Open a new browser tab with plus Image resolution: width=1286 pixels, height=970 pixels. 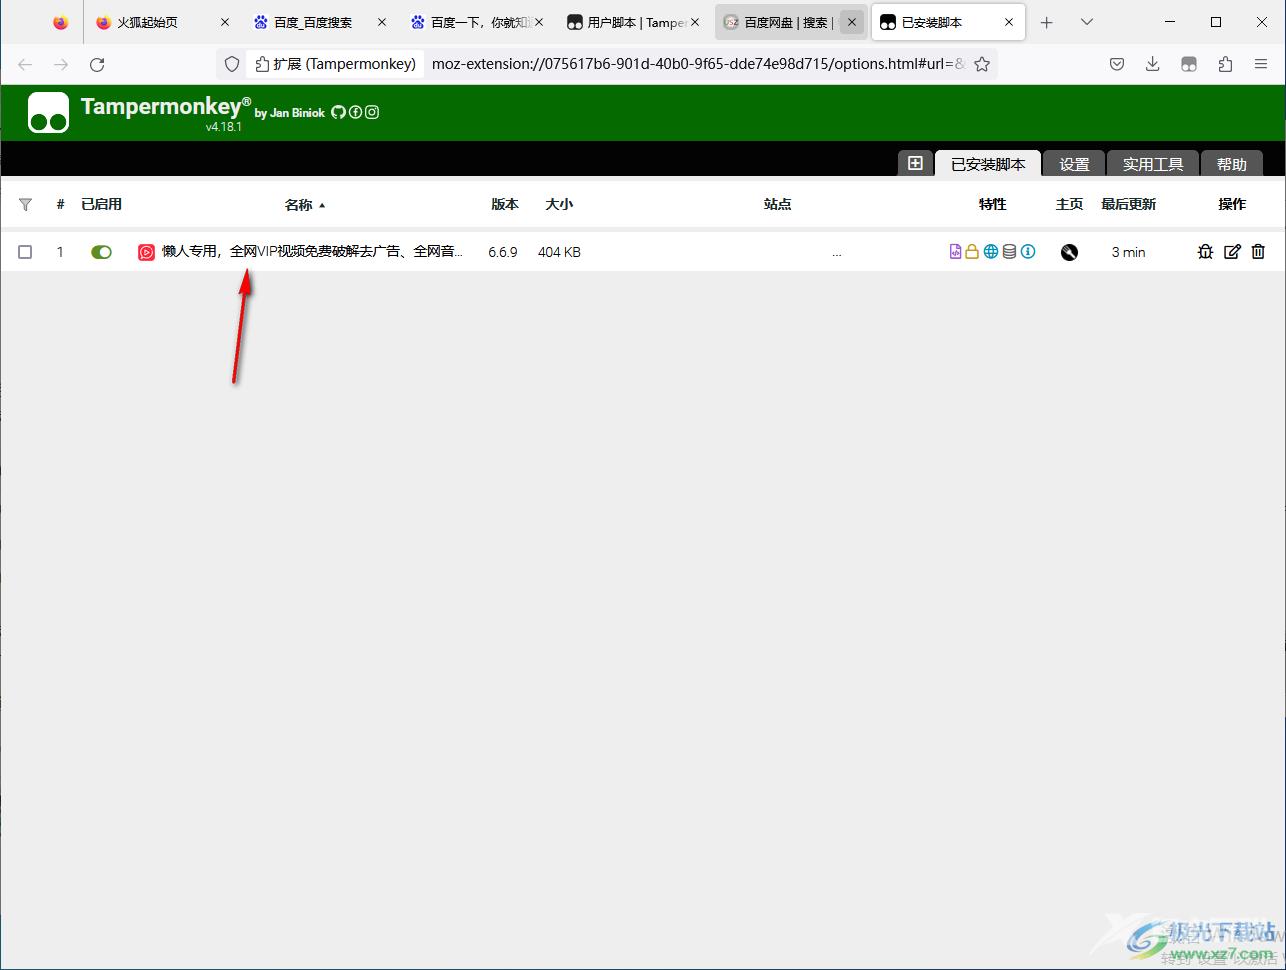click(x=1047, y=22)
